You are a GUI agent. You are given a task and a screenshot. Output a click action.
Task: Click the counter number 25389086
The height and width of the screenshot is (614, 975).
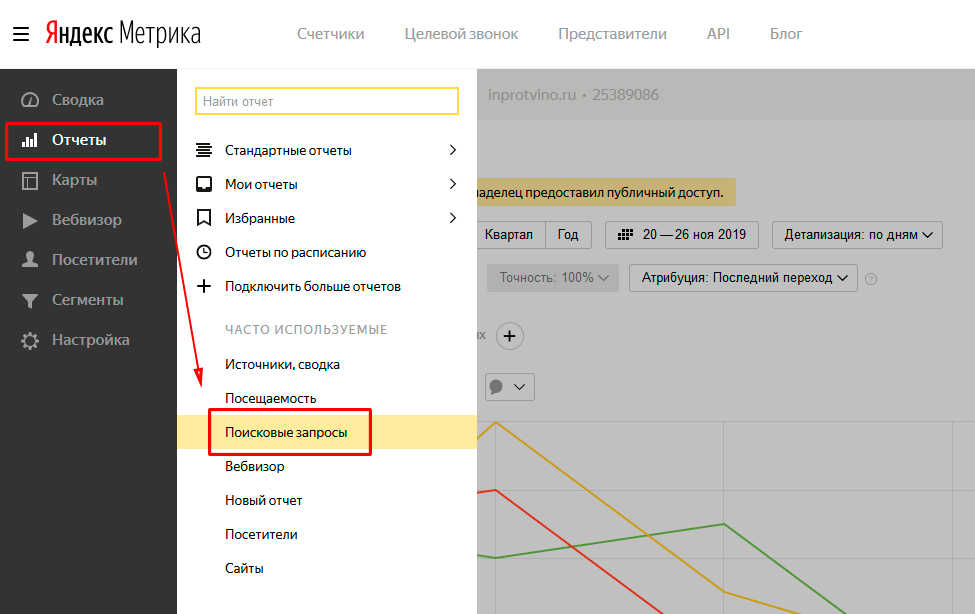[x=625, y=95]
